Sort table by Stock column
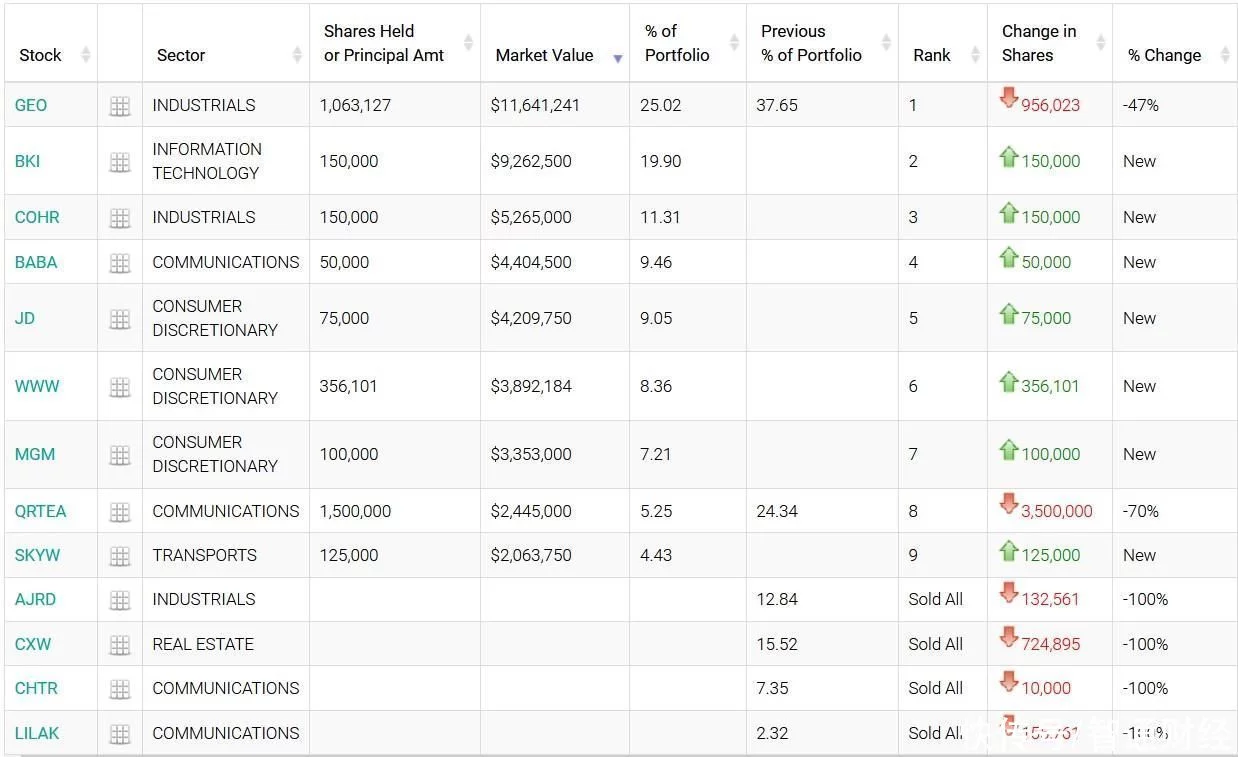 click(x=51, y=44)
